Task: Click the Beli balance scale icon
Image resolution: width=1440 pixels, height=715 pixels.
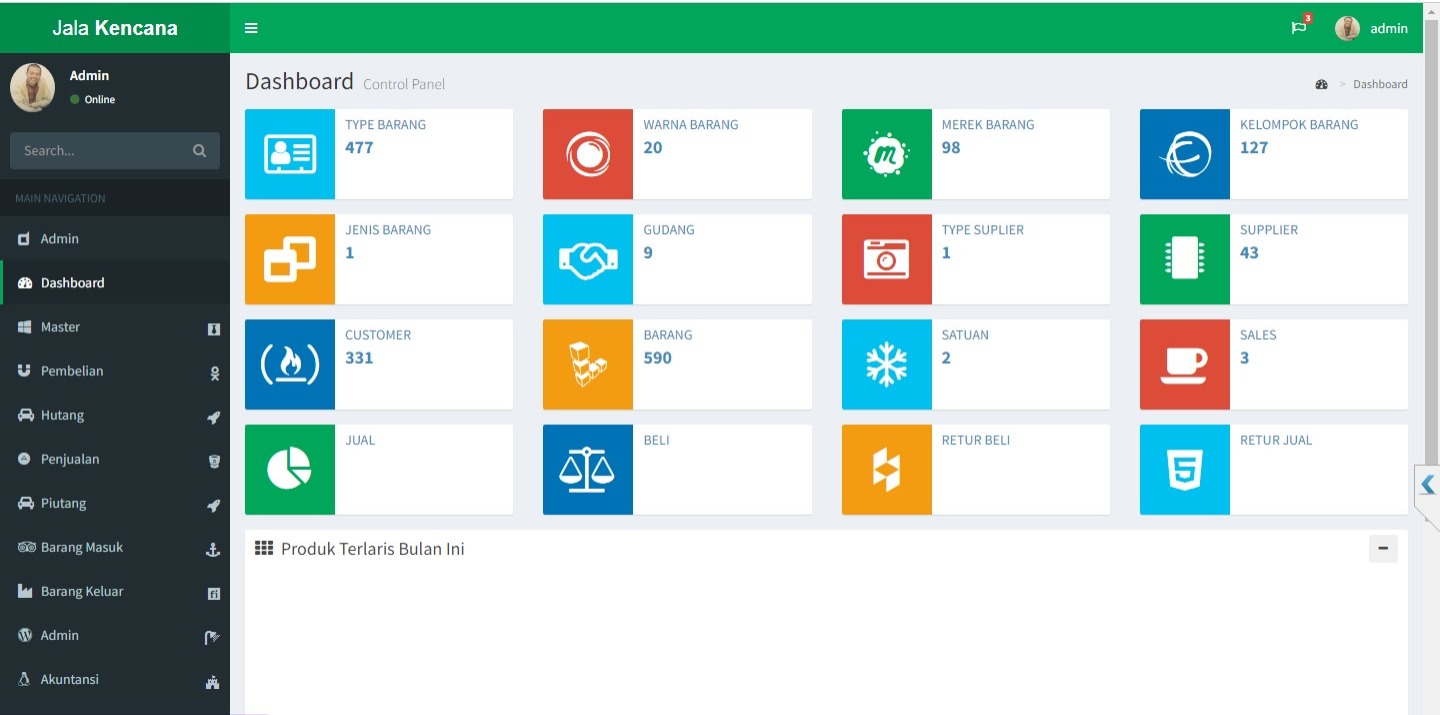Action: click(588, 470)
